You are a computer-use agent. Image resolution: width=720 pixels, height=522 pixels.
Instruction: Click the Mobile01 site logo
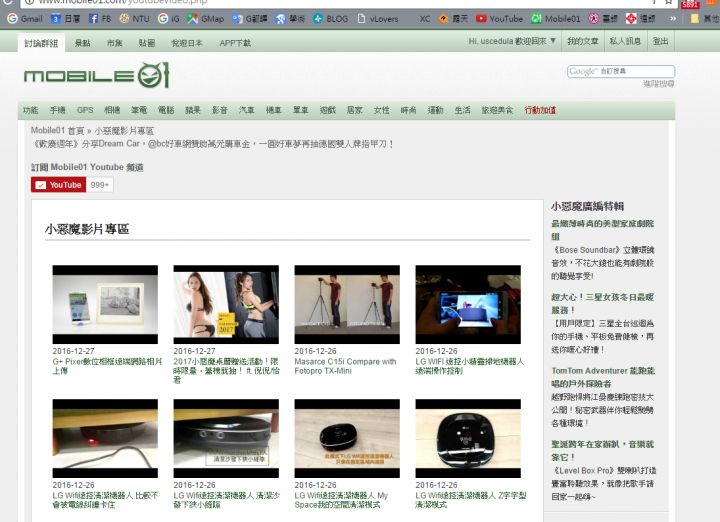click(x=96, y=76)
